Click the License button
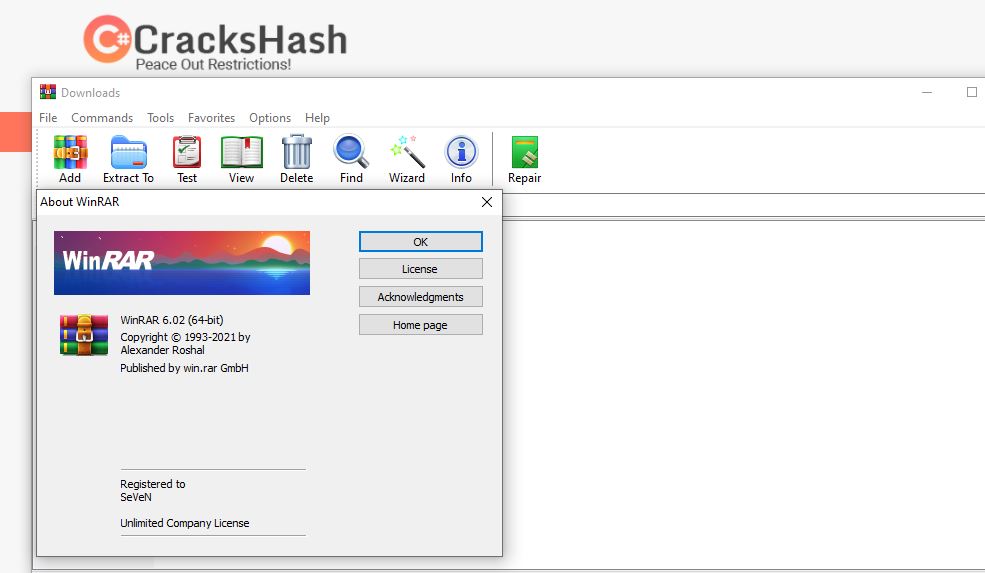Image resolution: width=985 pixels, height=573 pixels. (x=421, y=269)
